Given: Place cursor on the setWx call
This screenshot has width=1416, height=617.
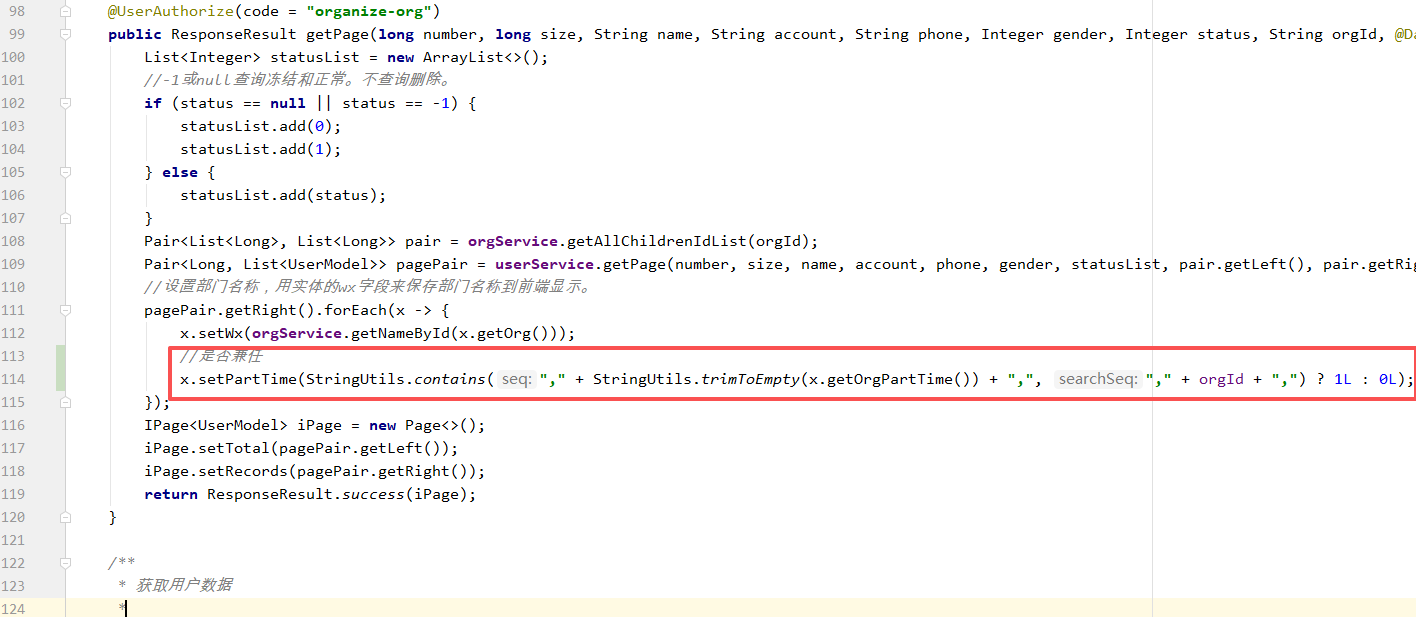Looking at the screenshot, I should [213, 333].
